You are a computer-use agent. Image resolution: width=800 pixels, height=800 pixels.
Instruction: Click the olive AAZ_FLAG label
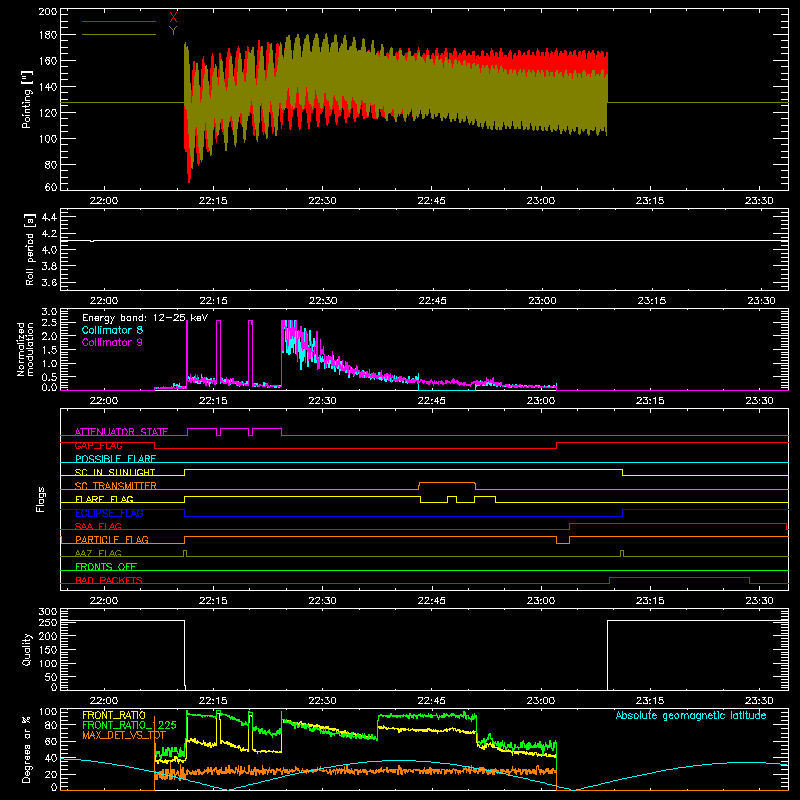point(98,553)
